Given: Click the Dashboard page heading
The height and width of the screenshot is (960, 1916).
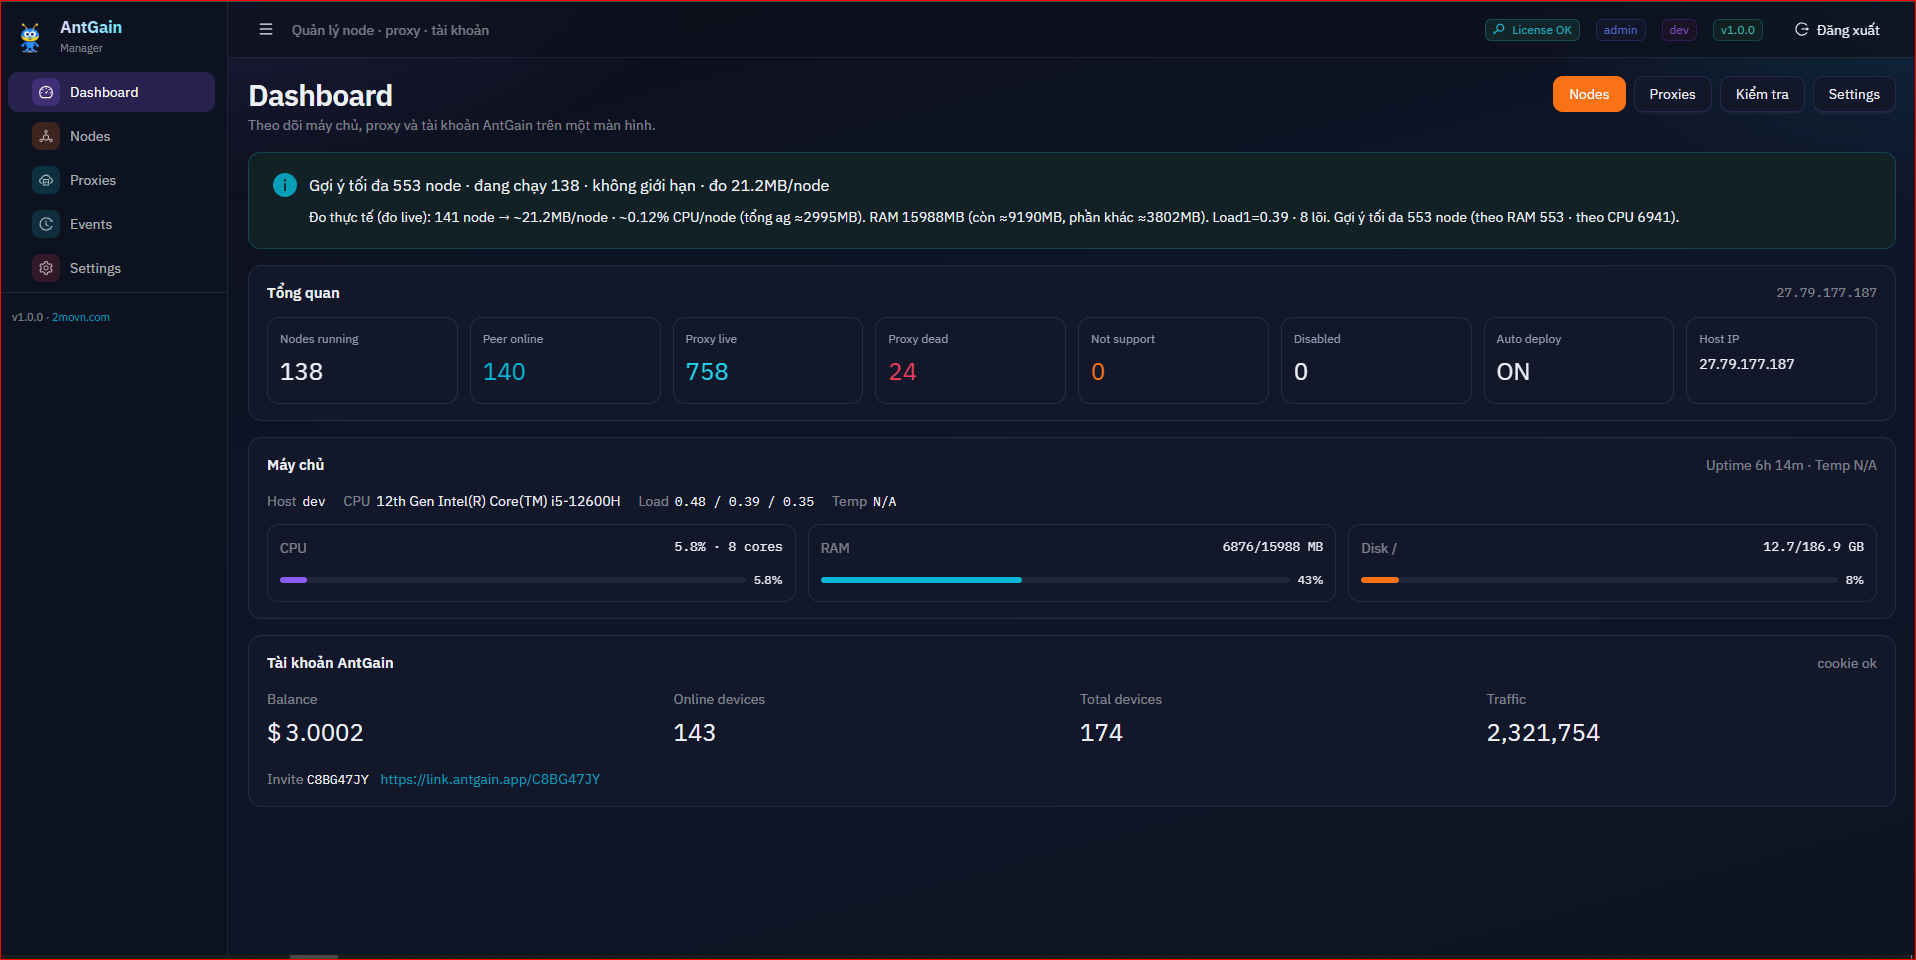Looking at the screenshot, I should pyautogui.click(x=320, y=95).
